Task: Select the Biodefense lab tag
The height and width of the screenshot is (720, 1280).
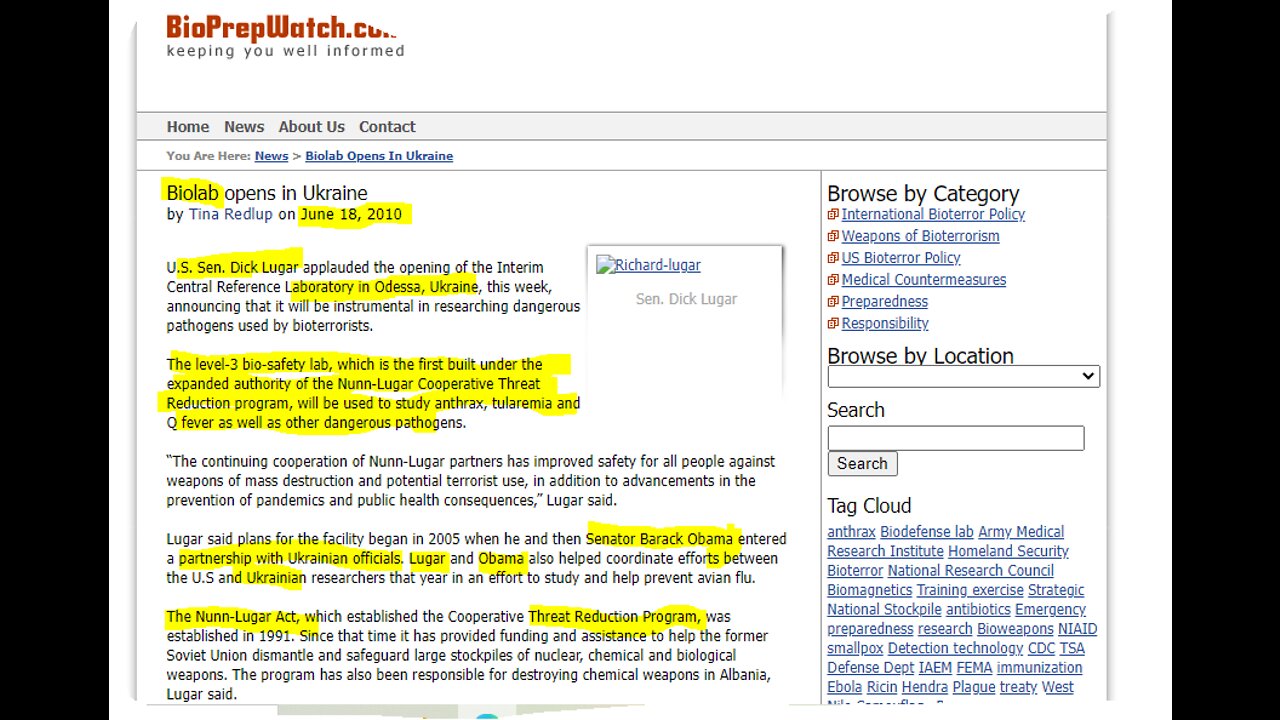Action: click(x=926, y=532)
